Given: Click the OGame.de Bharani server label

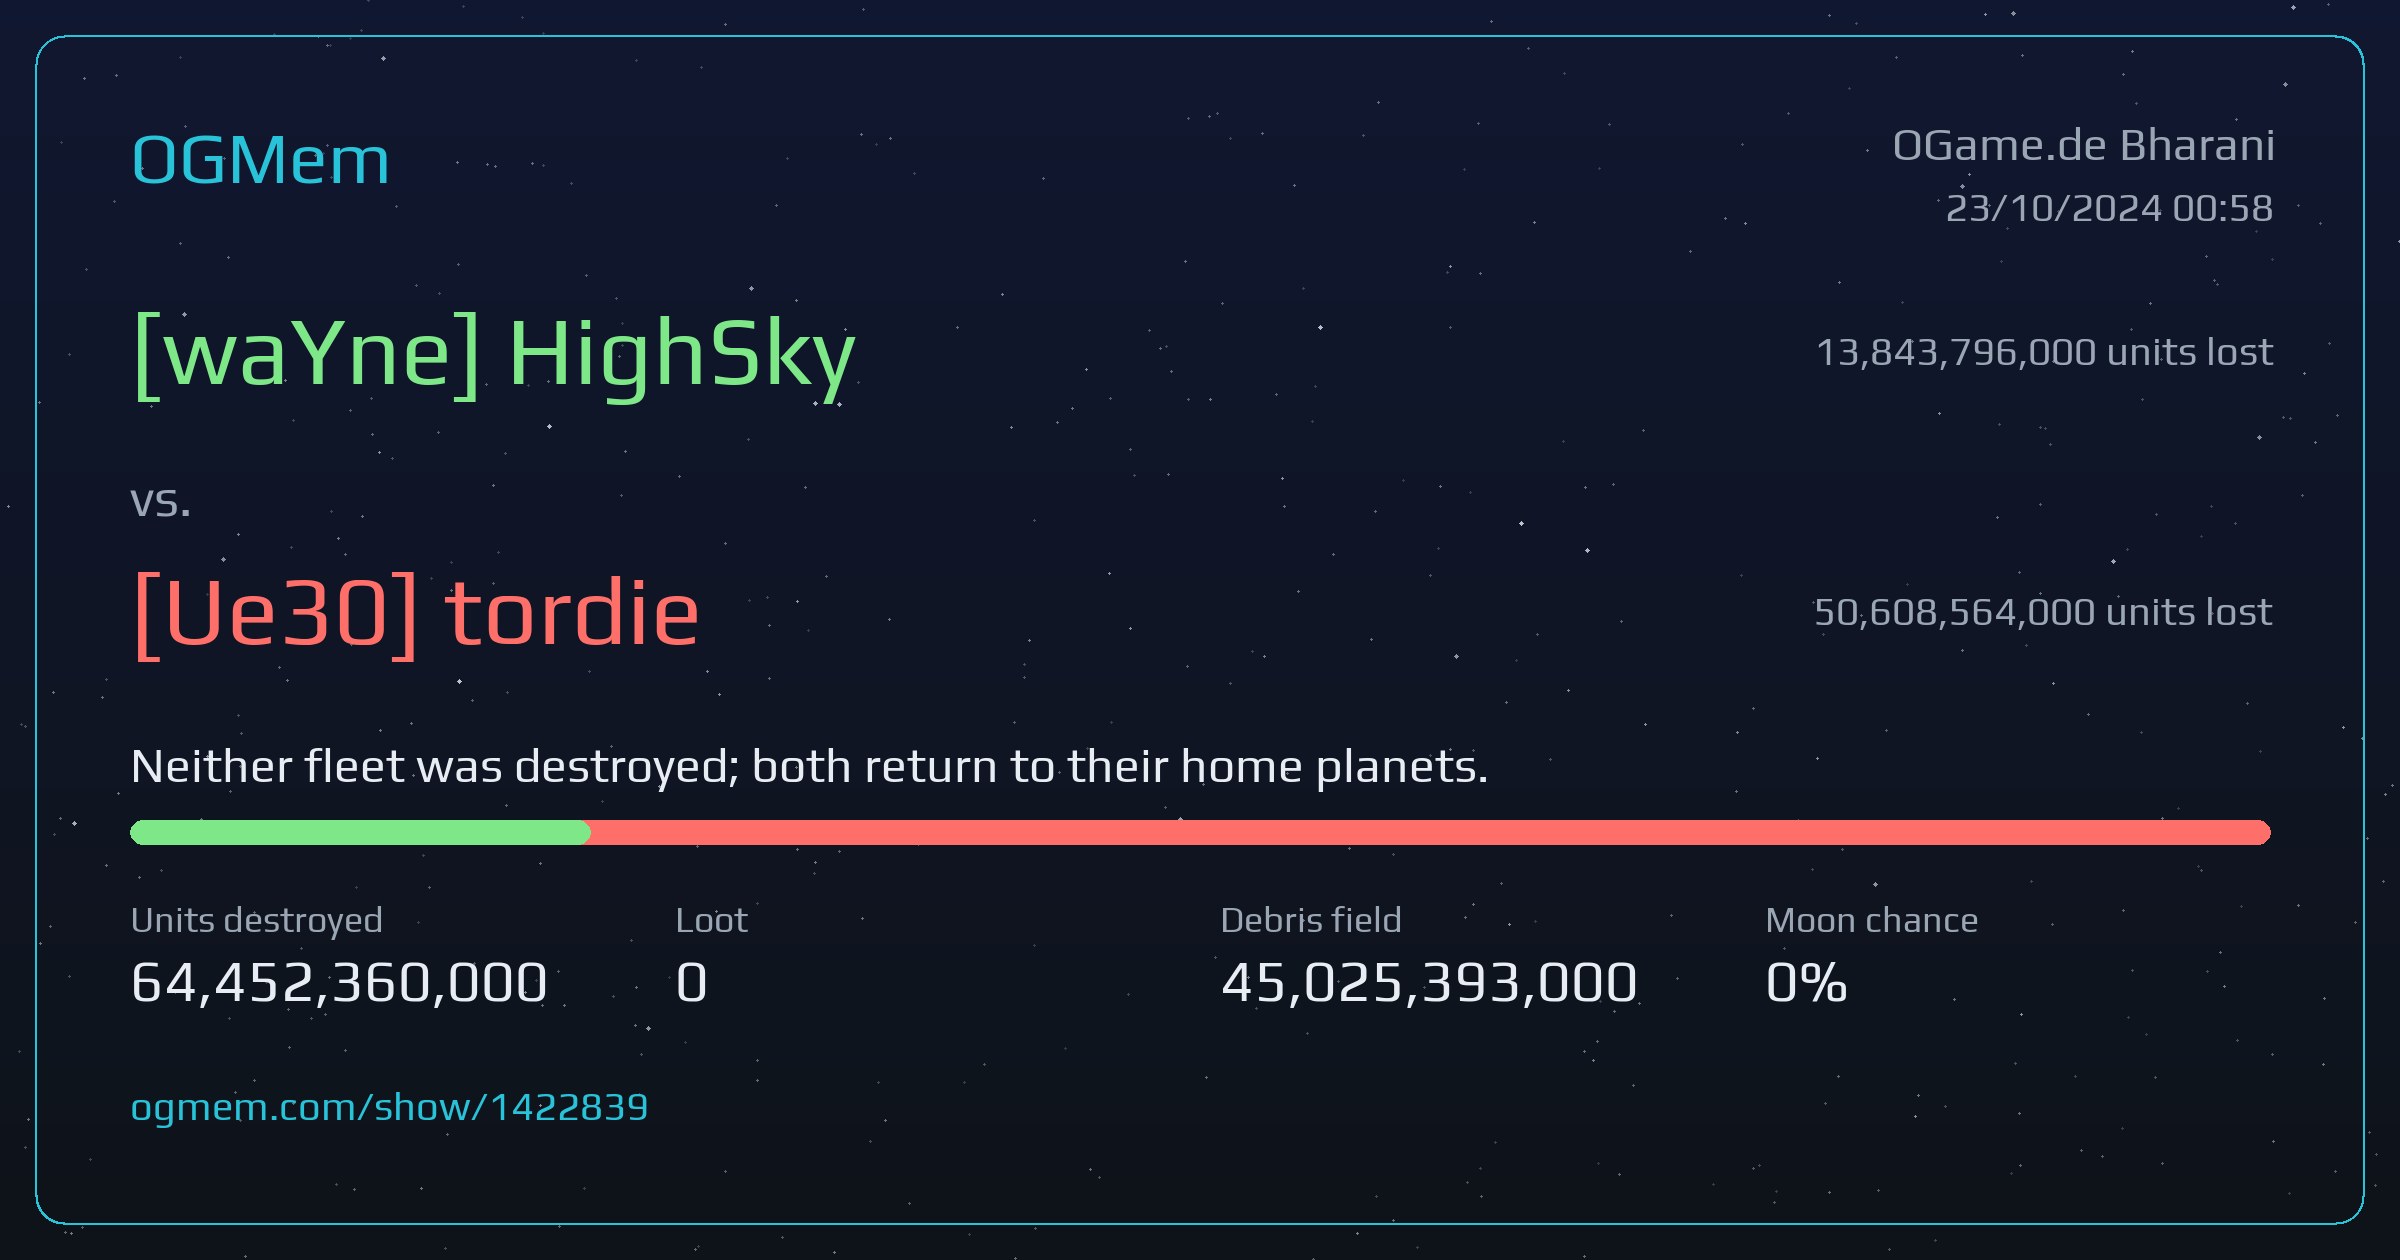Looking at the screenshot, I should pos(2083,146).
